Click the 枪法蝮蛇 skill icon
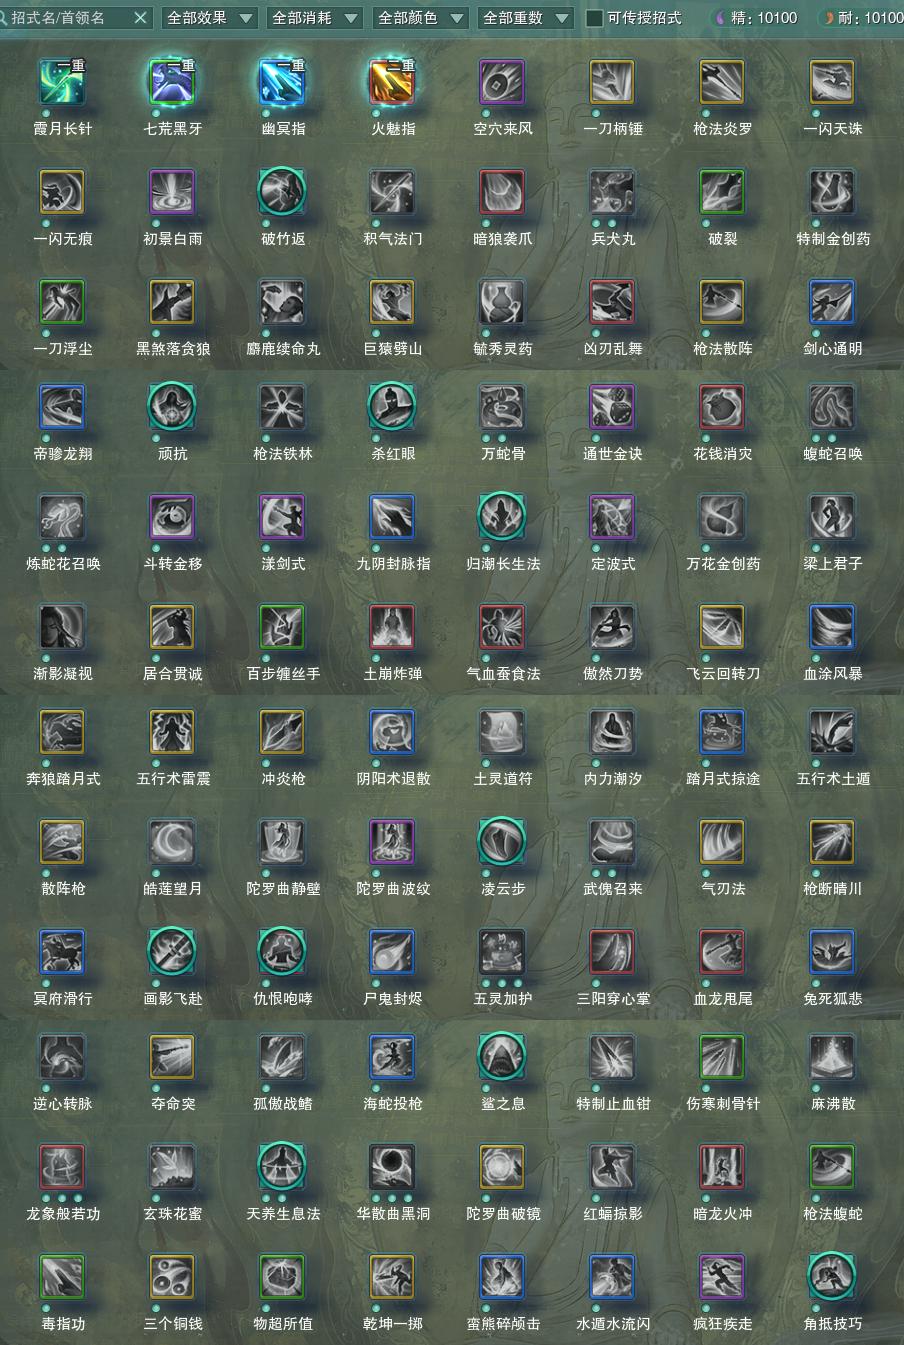 click(833, 1168)
